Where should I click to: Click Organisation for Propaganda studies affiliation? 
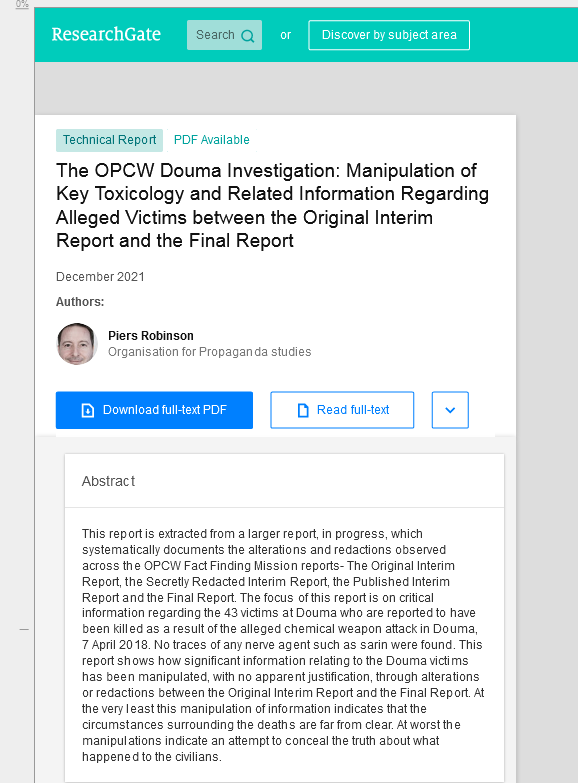point(209,352)
